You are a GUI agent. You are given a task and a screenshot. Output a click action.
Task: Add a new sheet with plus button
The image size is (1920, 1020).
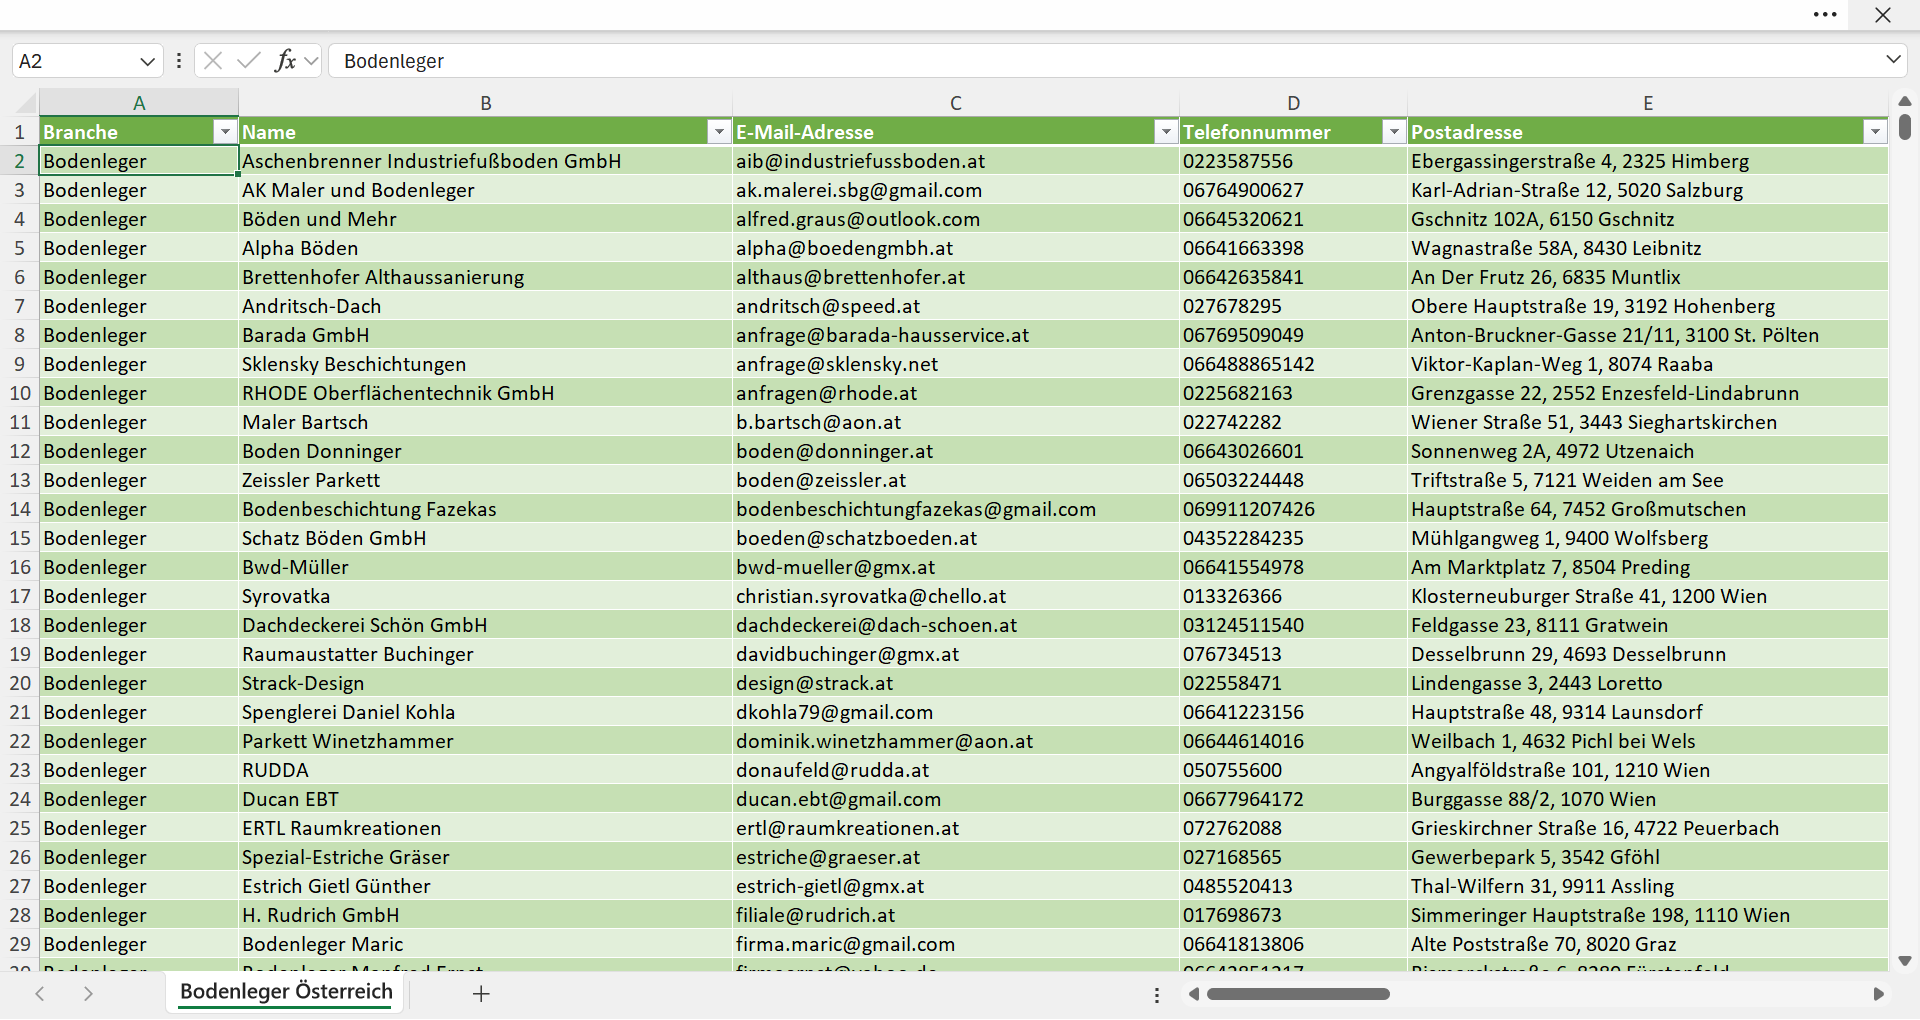pyautogui.click(x=481, y=994)
